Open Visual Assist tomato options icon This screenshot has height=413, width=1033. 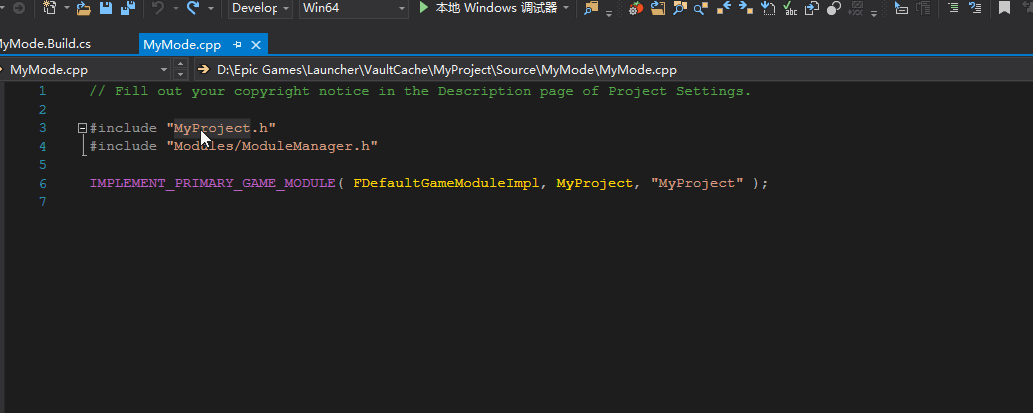coord(635,8)
